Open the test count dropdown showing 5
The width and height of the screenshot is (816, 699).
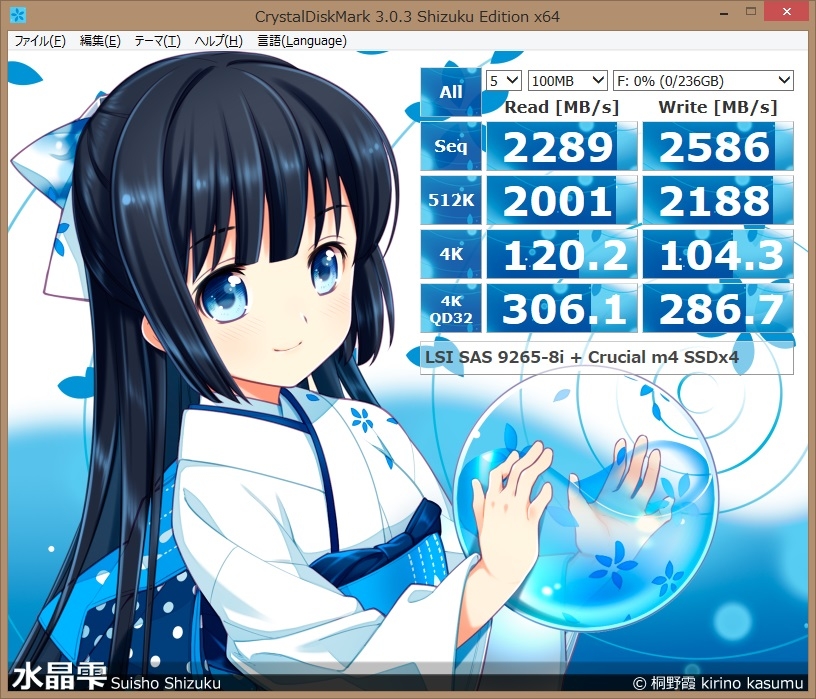504,81
